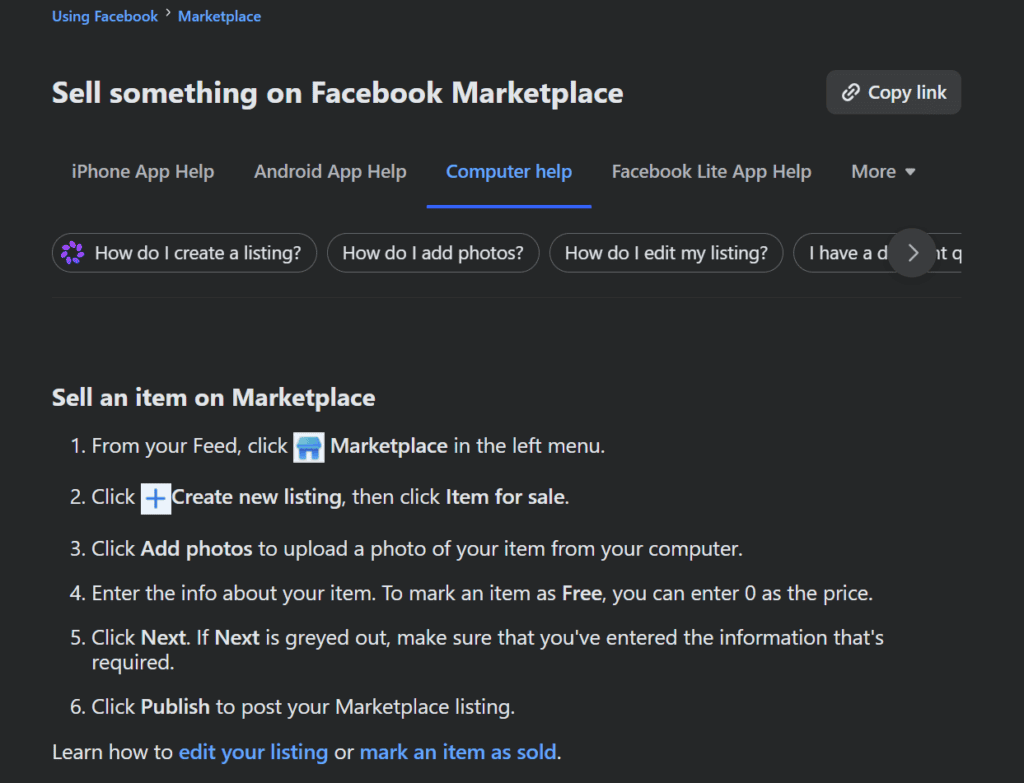Image resolution: width=1024 pixels, height=783 pixels.
Task: Ask 'How do I add photos?'
Action: pyautogui.click(x=433, y=253)
